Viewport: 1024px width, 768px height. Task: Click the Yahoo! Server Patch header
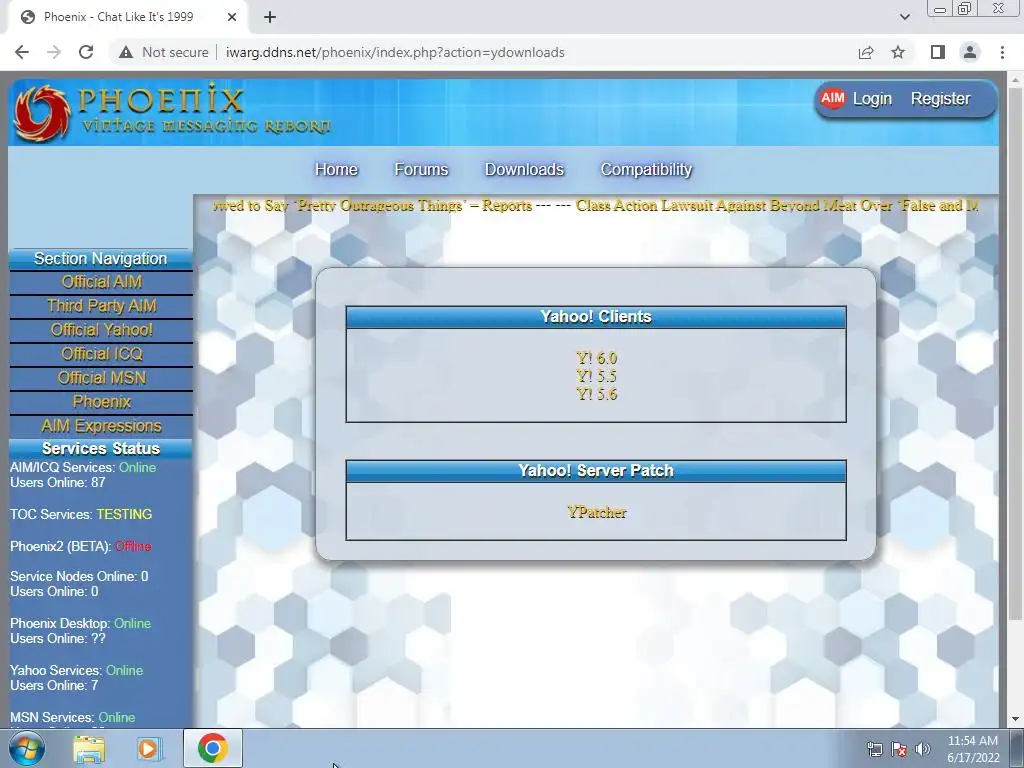point(596,471)
